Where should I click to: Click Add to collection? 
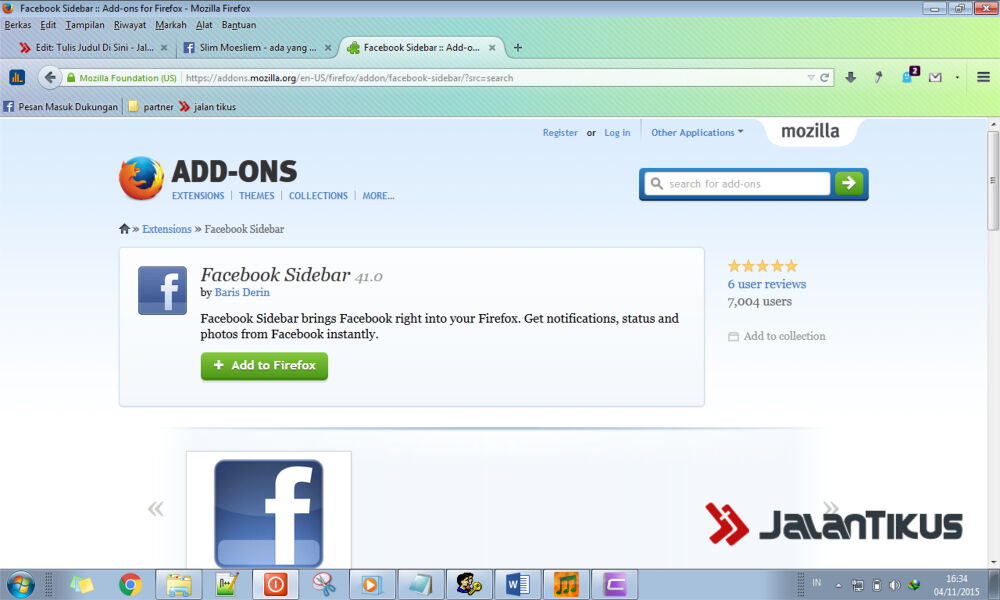(784, 336)
